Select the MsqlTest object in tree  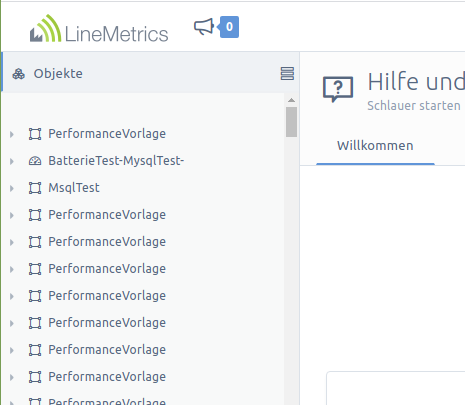74,188
